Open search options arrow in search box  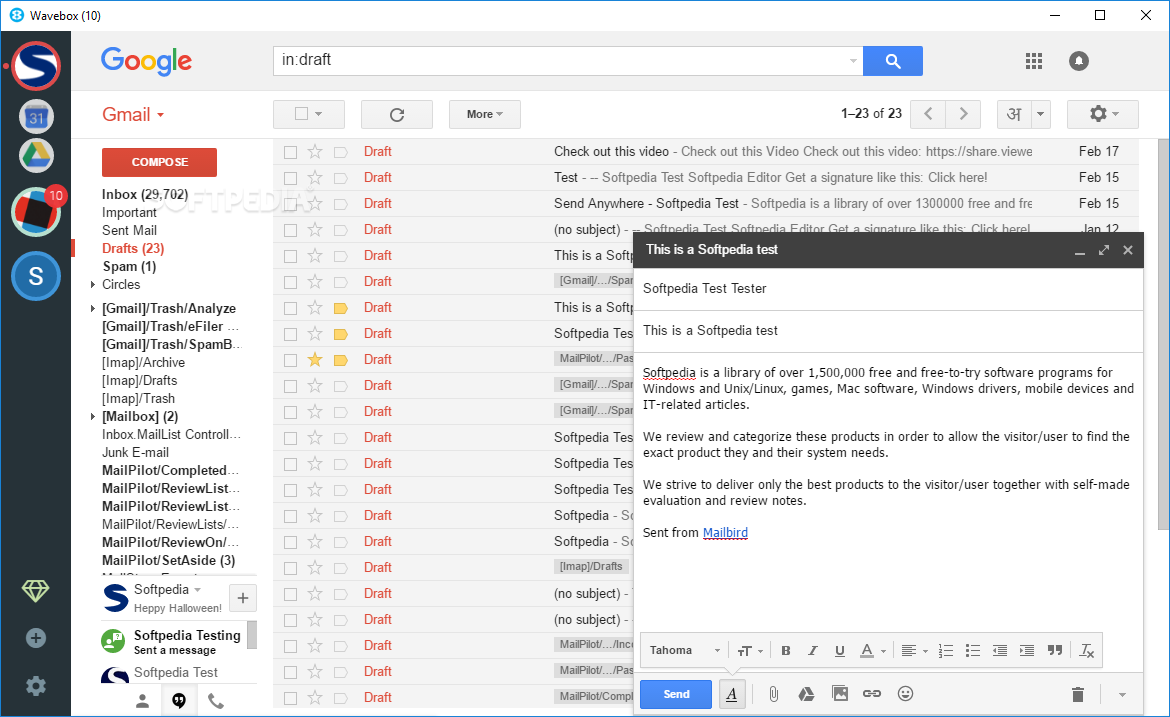tap(853, 61)
